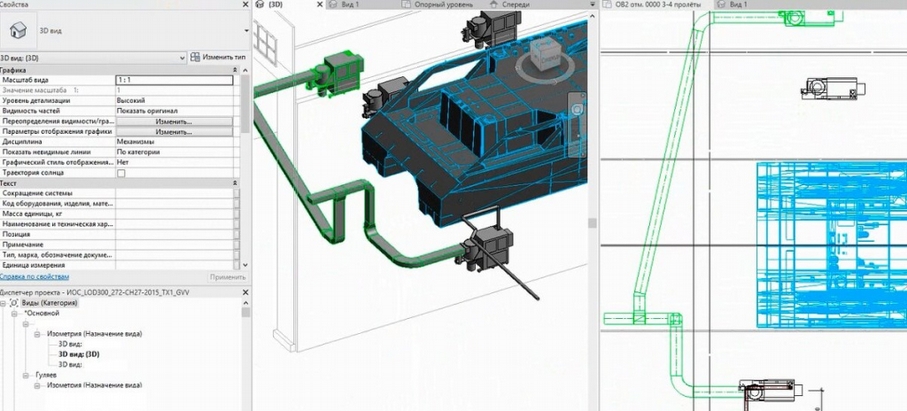Switch to Вид 1 tab next to {3D}

[349, 4]
